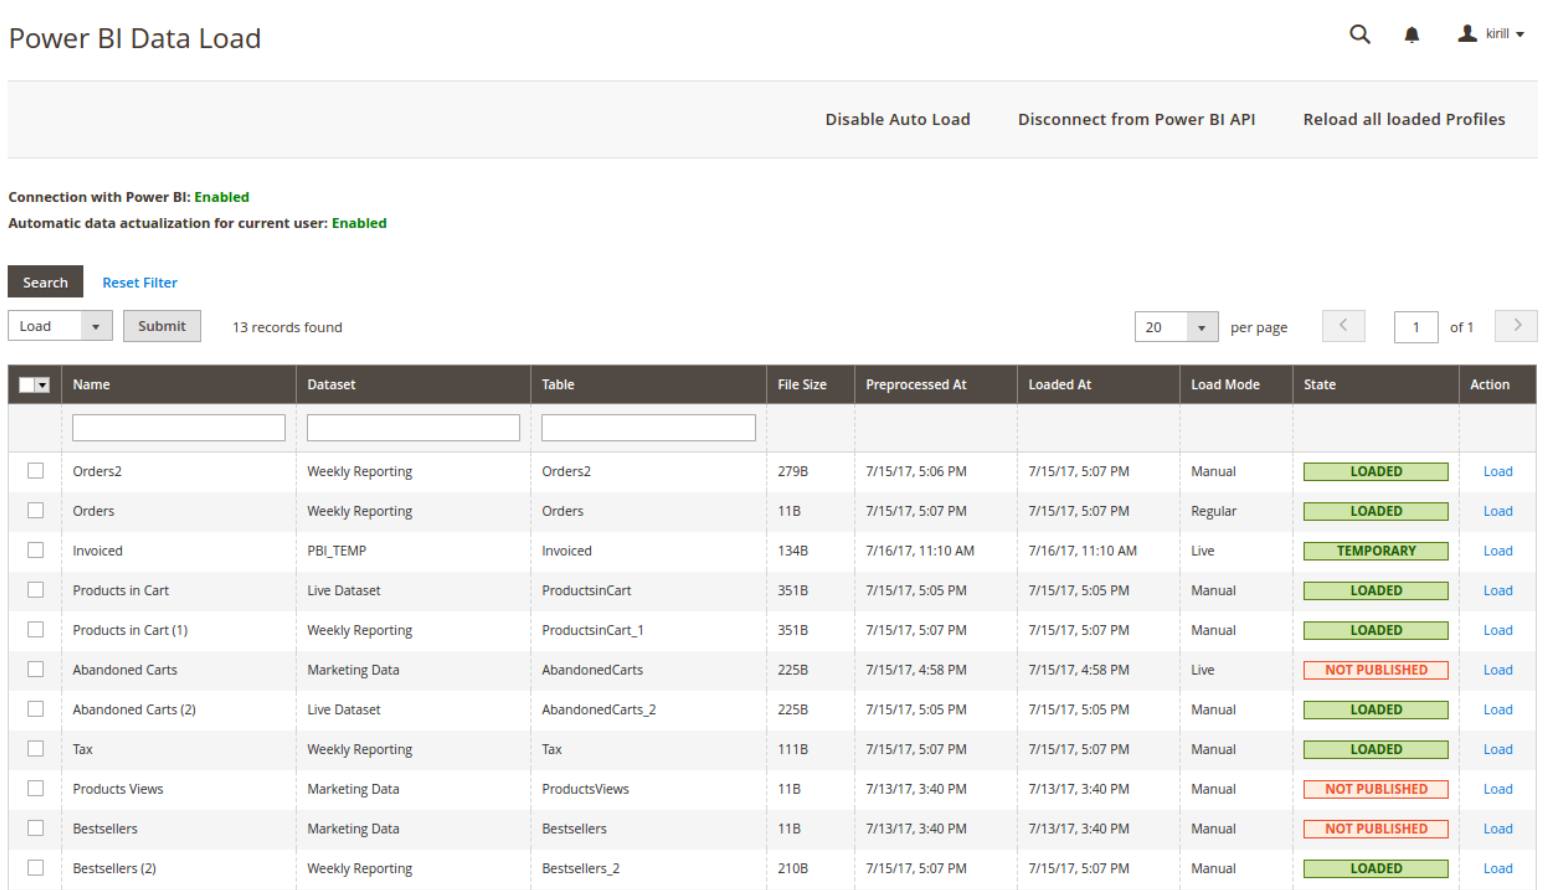Go to the next page arrow
The height and width of the screenshot is (890, 1544).
click(x=1516, y=326)
